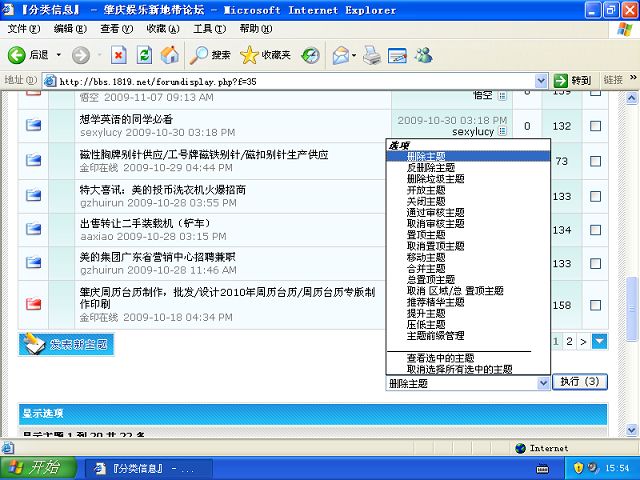Check the checkbox for the sexylucy thread row

tap(596, 126)
